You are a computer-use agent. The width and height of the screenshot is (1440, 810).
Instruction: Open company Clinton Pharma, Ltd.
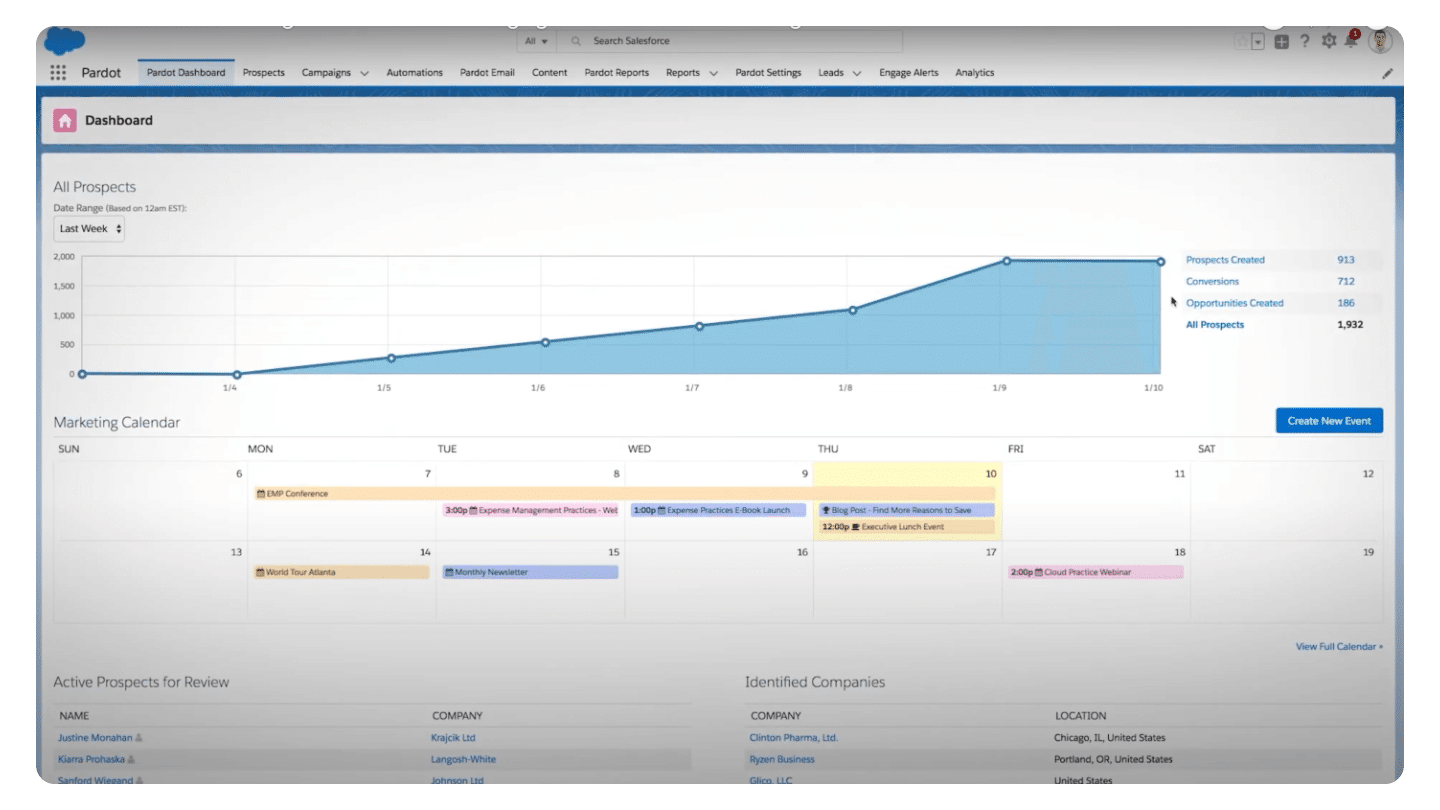coord(794,738)
